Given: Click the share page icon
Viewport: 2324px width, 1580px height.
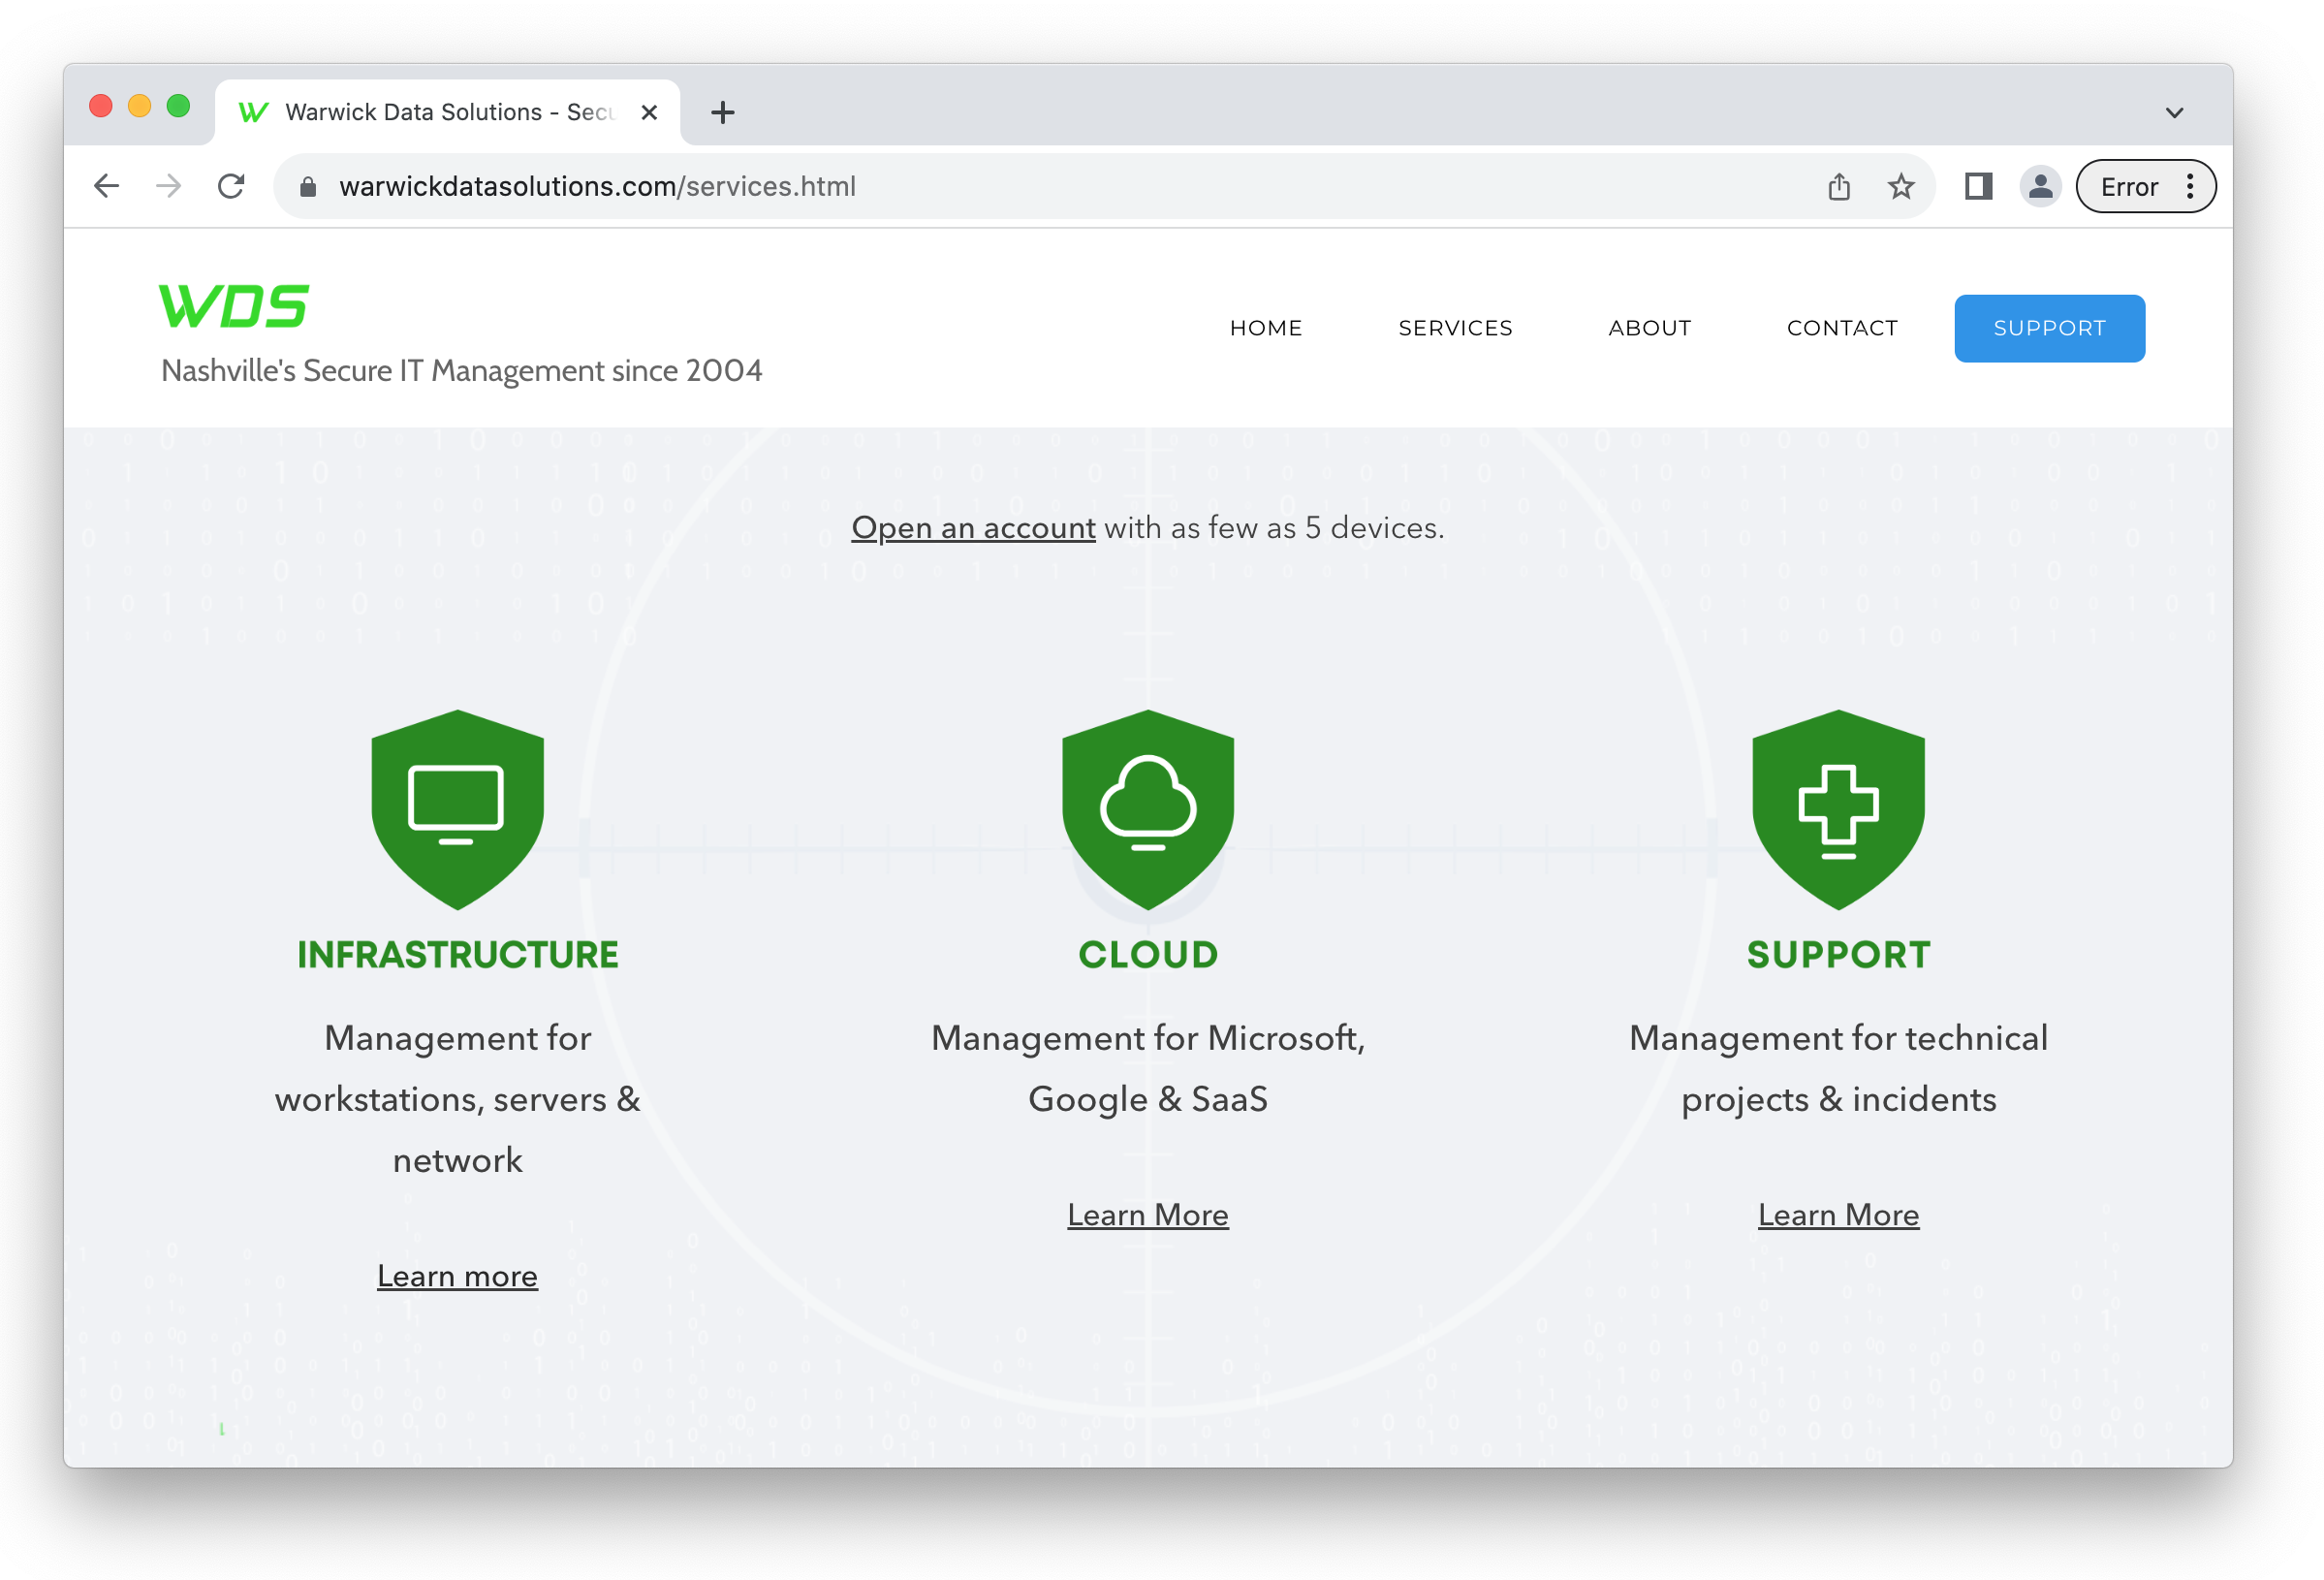Looking at the screenshot, I should pyautogui.click(x=1838, y=186).
